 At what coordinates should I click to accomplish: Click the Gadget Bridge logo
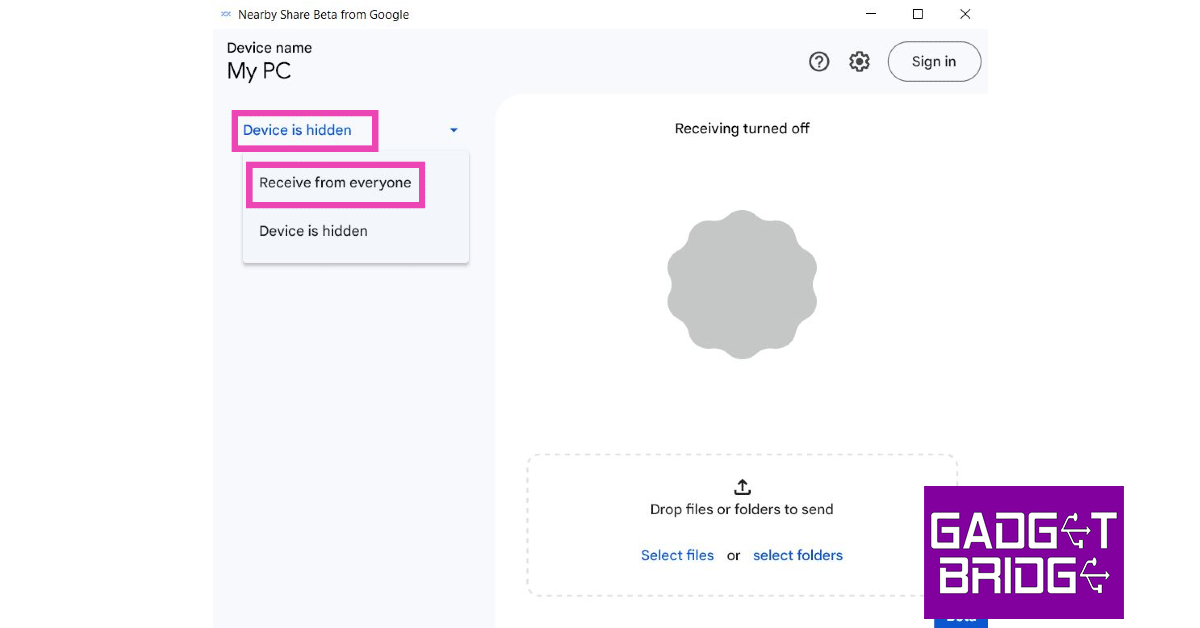pos(1023,552)
